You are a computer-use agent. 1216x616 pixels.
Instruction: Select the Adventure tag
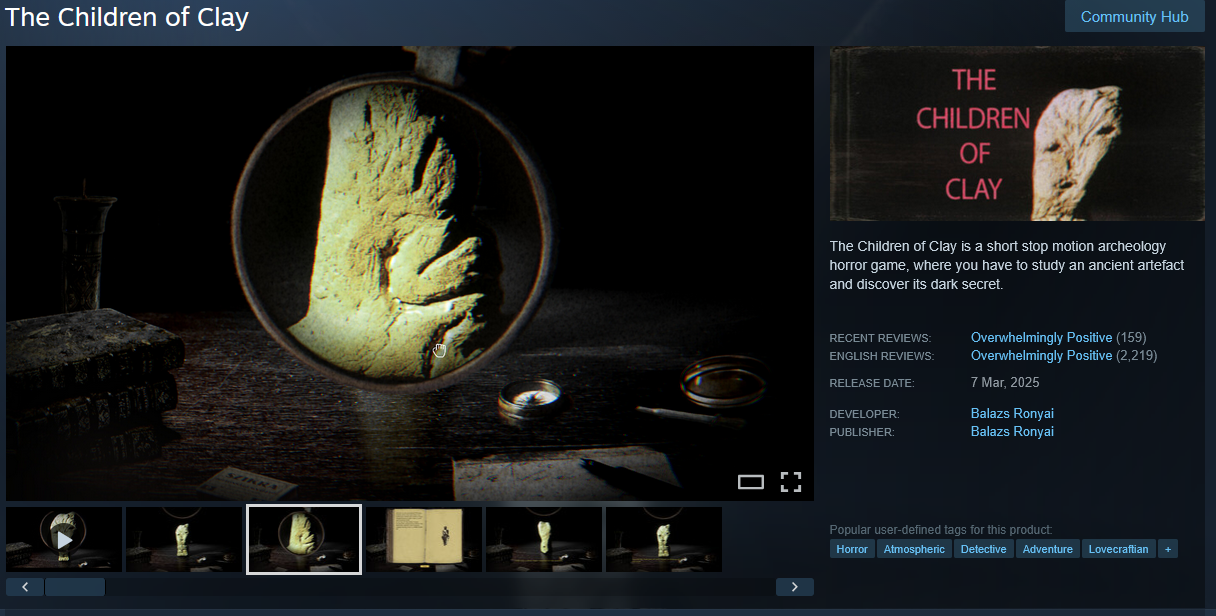pos(1048,549)
